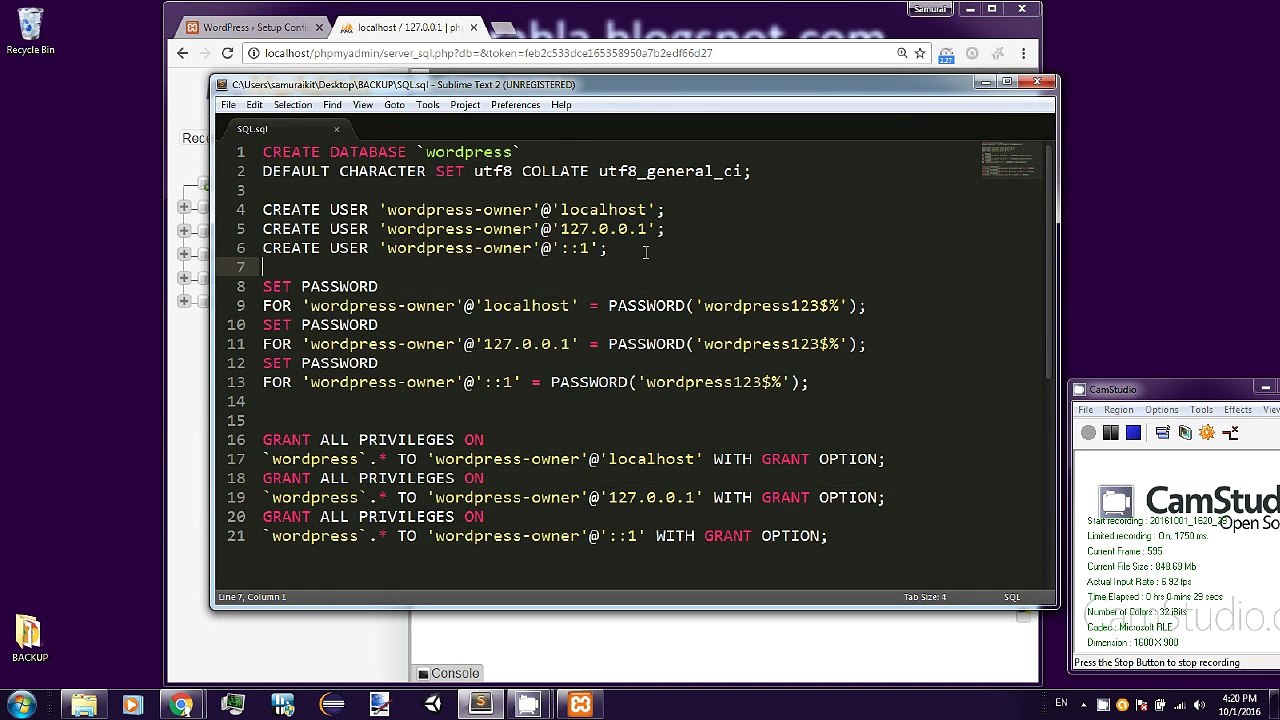Open the Windows Start menu

tap(21, 705)
